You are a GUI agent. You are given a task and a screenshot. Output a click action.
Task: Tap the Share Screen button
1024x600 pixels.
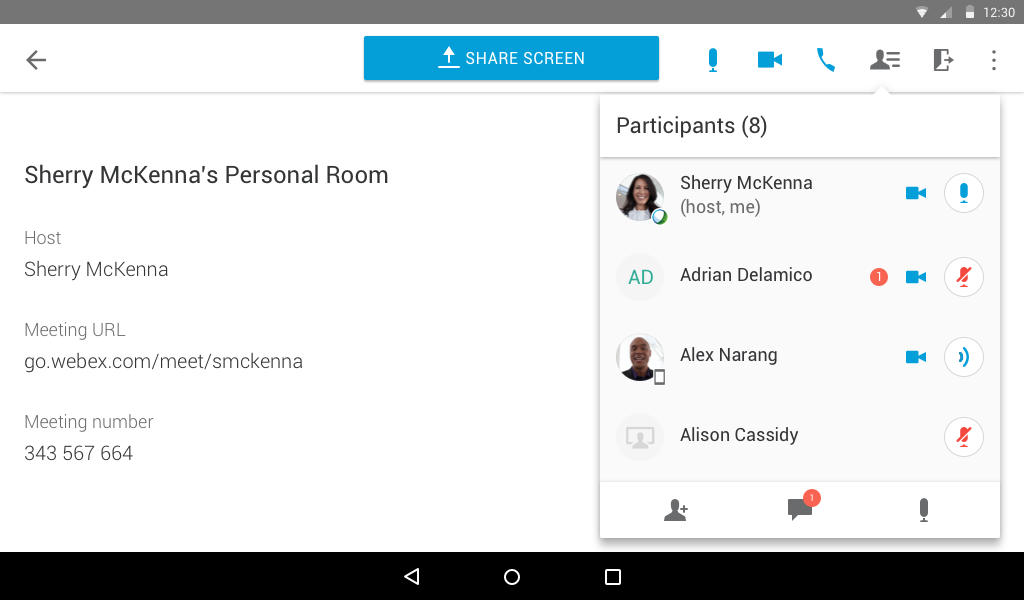point(511,58)
